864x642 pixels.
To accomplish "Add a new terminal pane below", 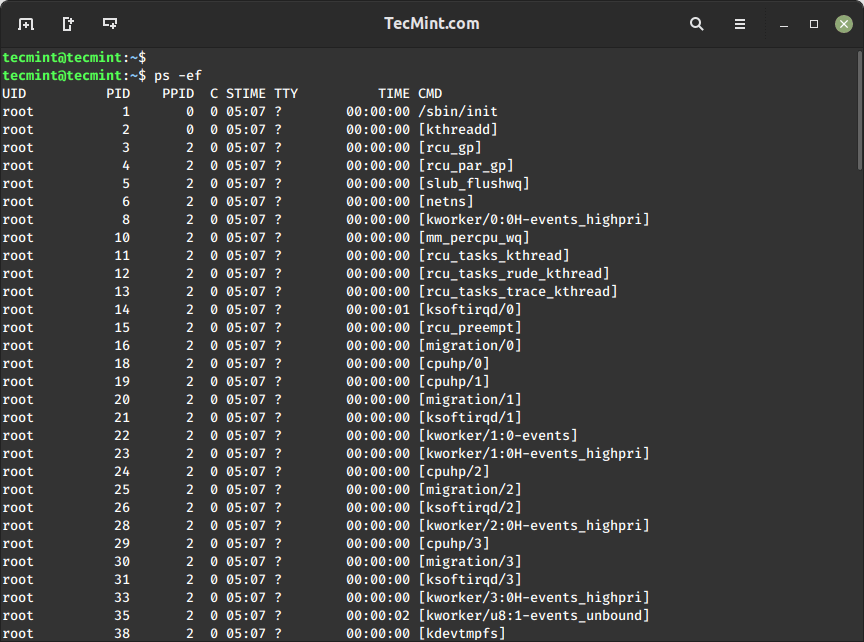I will pos(108,23).
